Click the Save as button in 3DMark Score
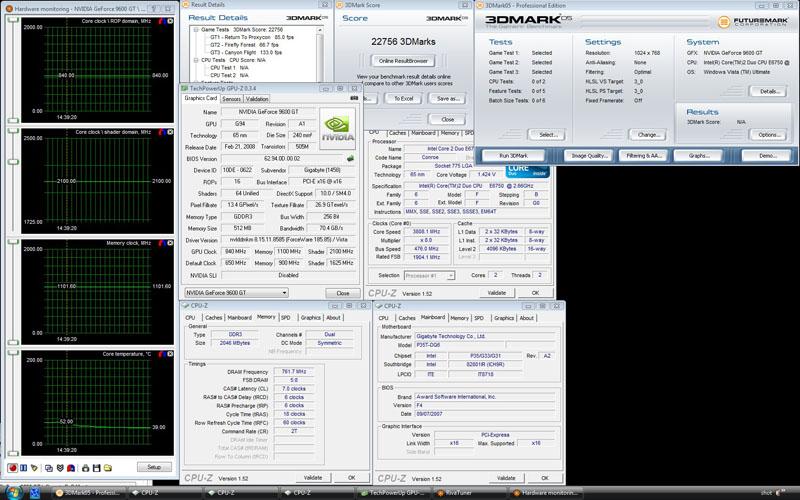The height and width of the screenshot is (500, 800). [x=447, y=98]
